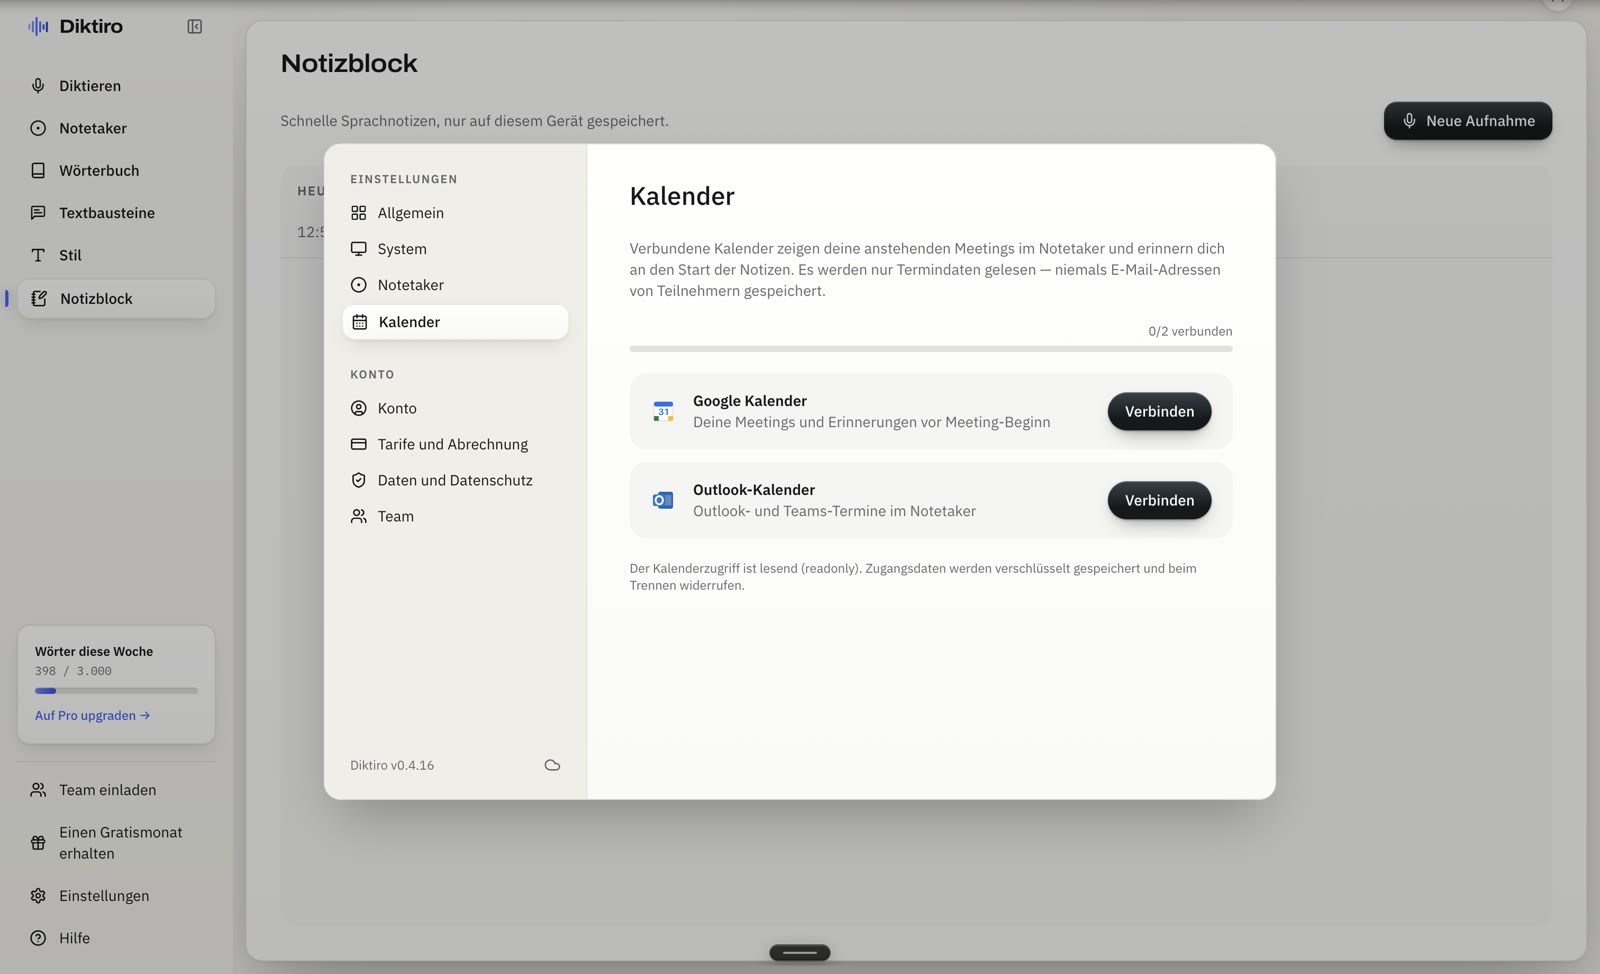Select Notizblock in the main sidebar
The image size is (1600, 974).
click(x=116, y=298)
